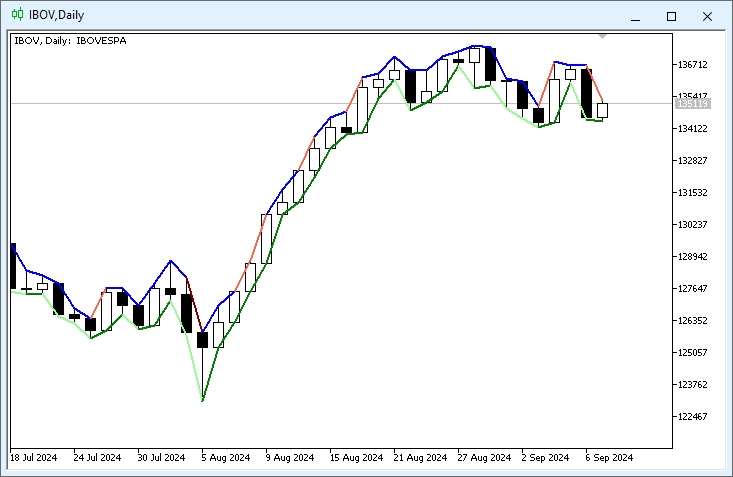Click price scale value 123762
This screenshot has height=477, width=733.
pyautogui.click(x=692, y=385)
